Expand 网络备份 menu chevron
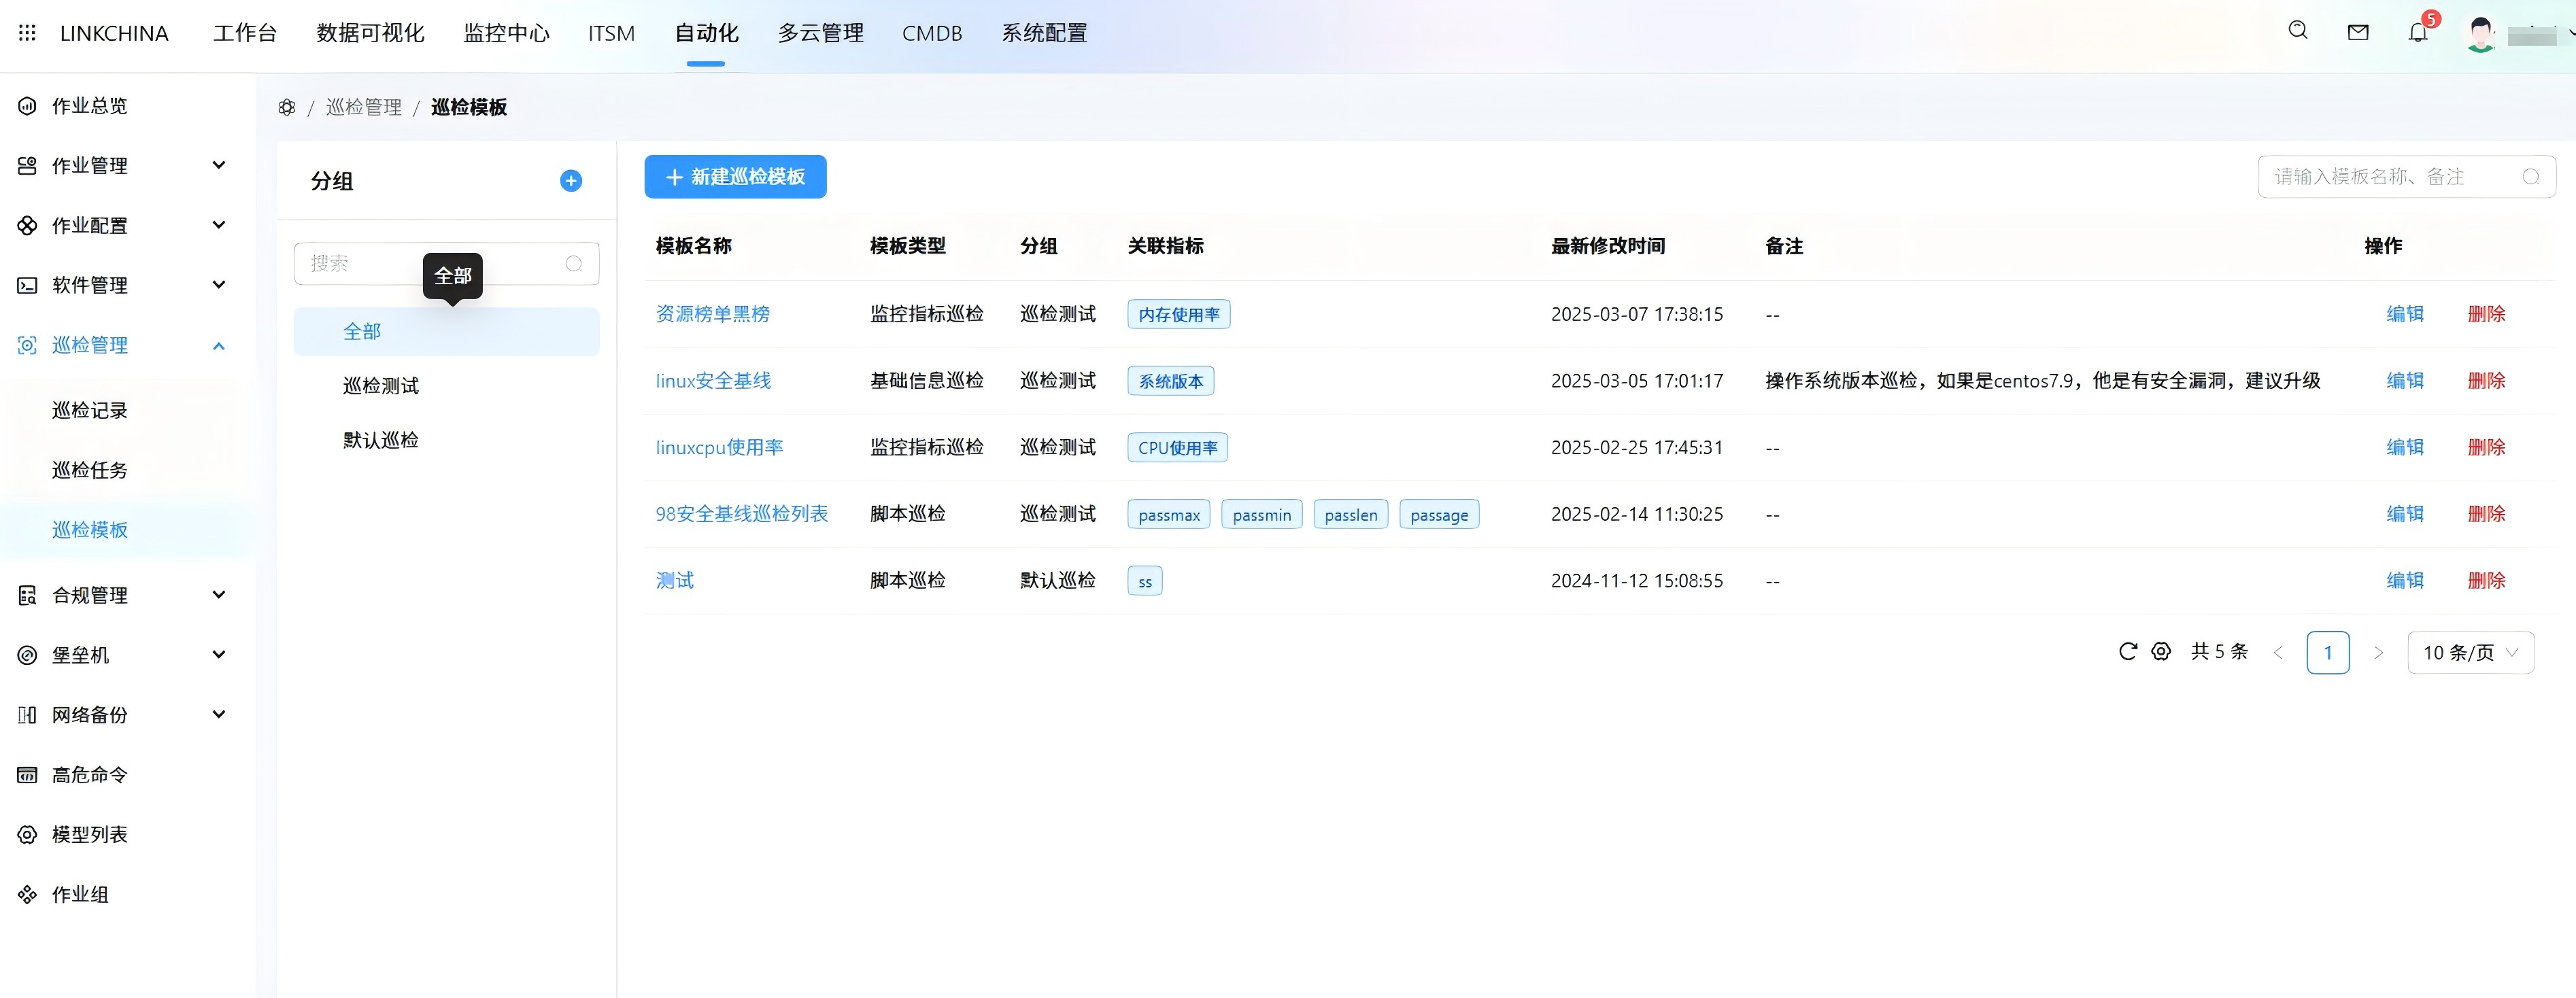 pos(219,714)
